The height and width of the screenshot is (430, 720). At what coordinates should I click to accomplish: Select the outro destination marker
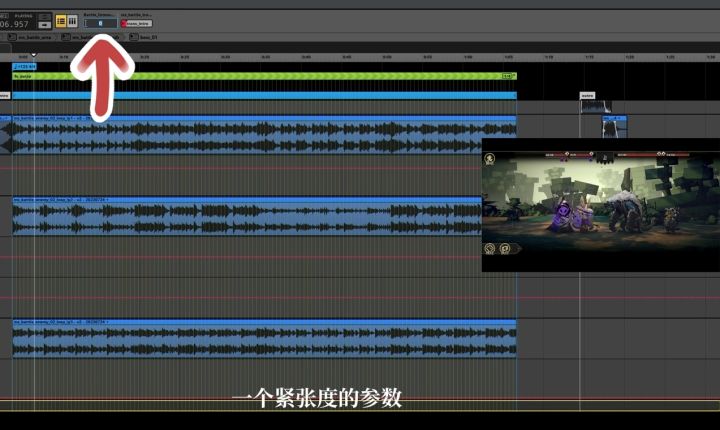click(x=587, y=96)
